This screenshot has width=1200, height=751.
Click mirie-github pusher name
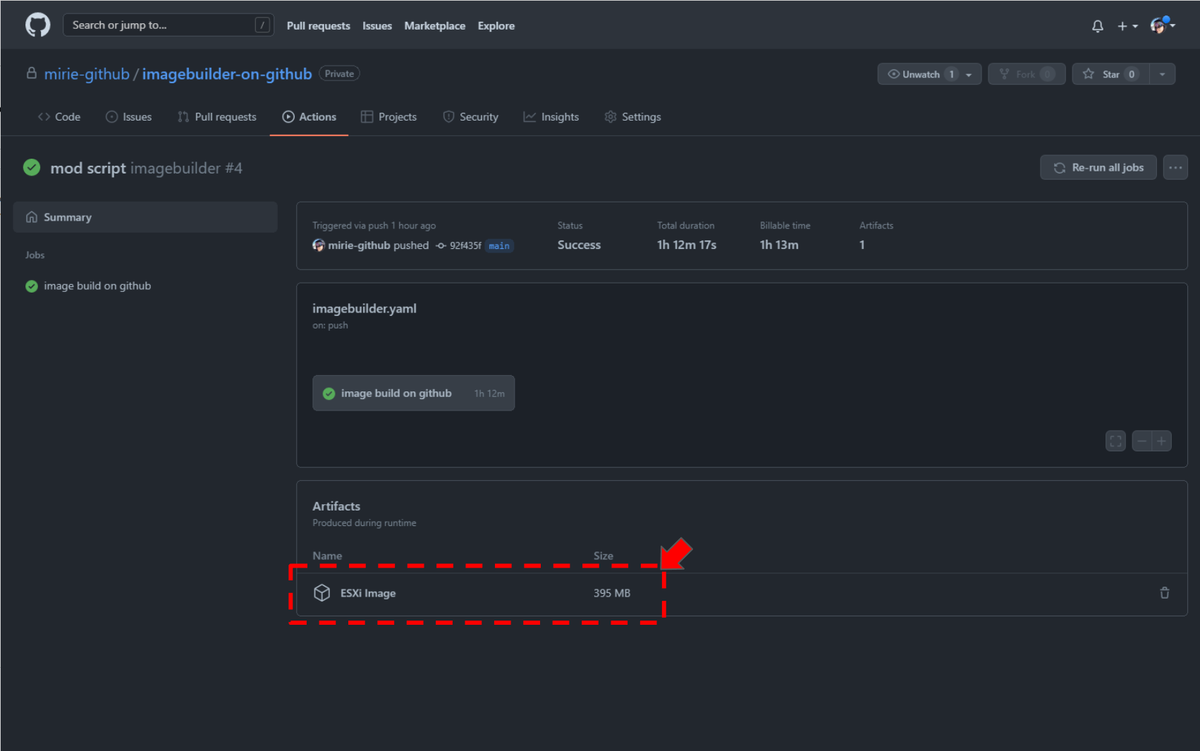(359, 245)
